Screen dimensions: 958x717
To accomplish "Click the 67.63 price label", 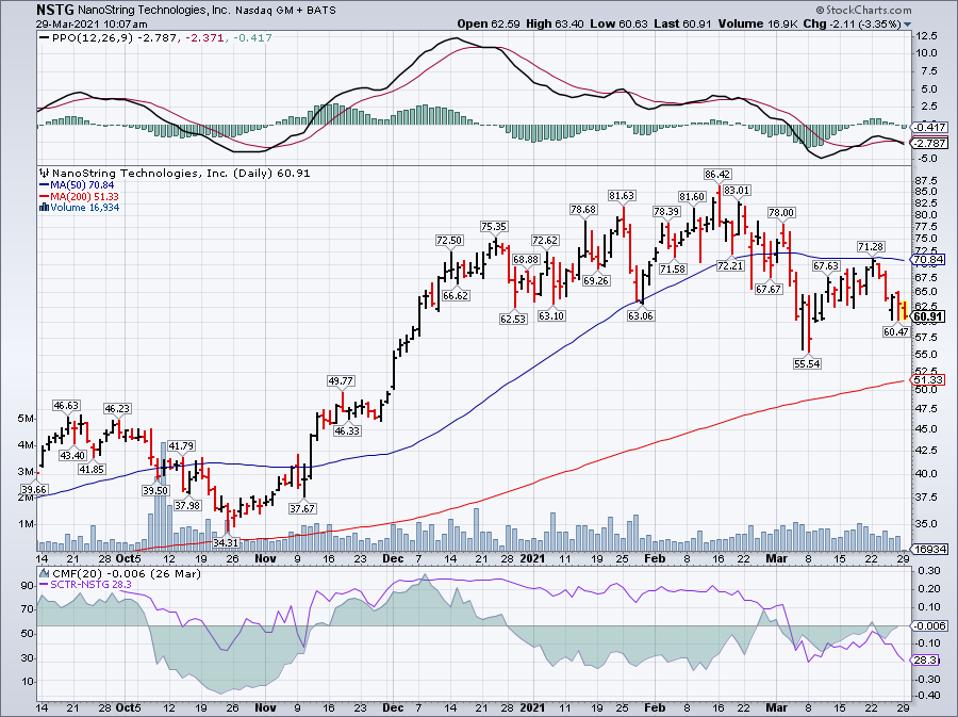I will (825, 266).
